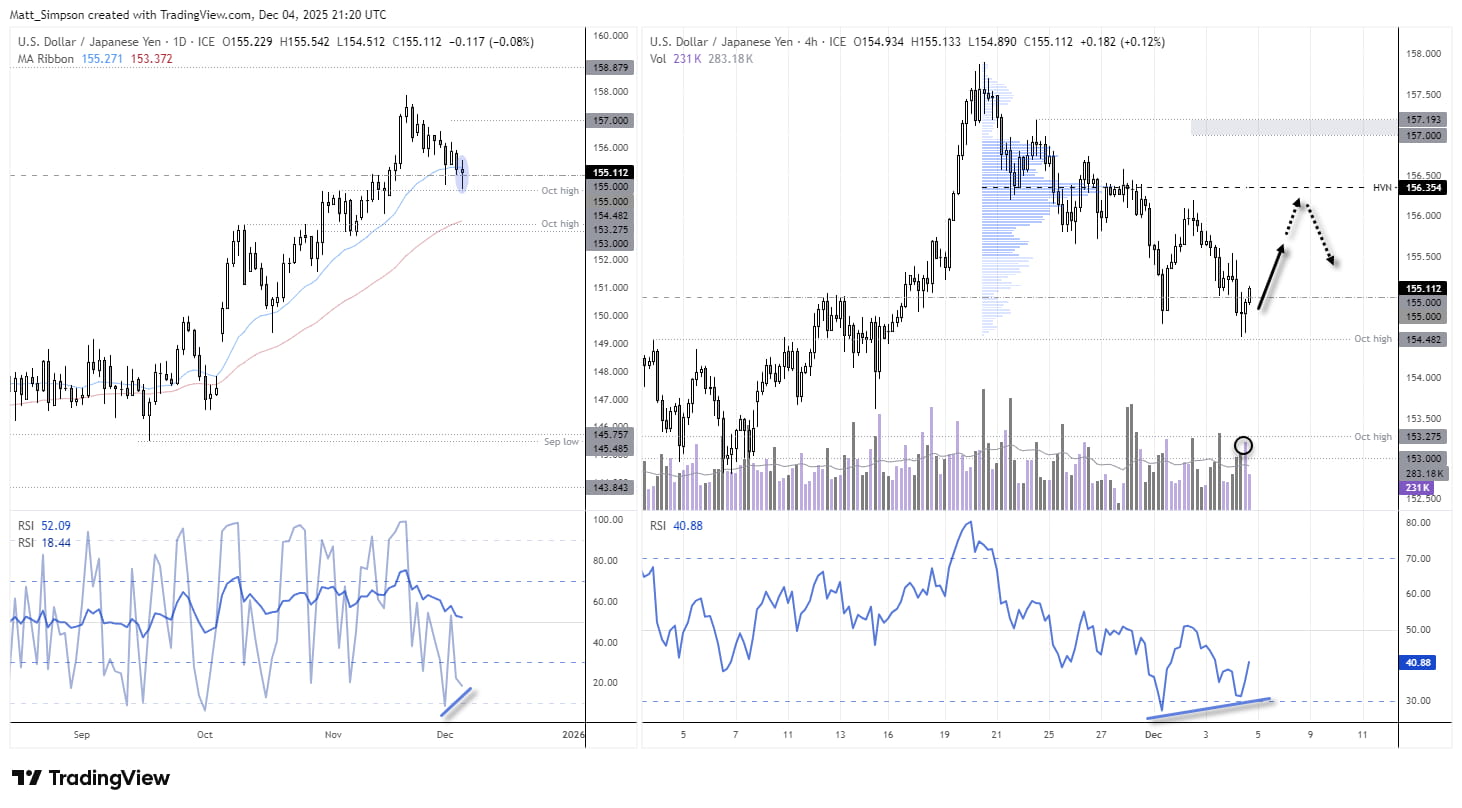Click the Matt_Simpson attribution text

(47, 15)
